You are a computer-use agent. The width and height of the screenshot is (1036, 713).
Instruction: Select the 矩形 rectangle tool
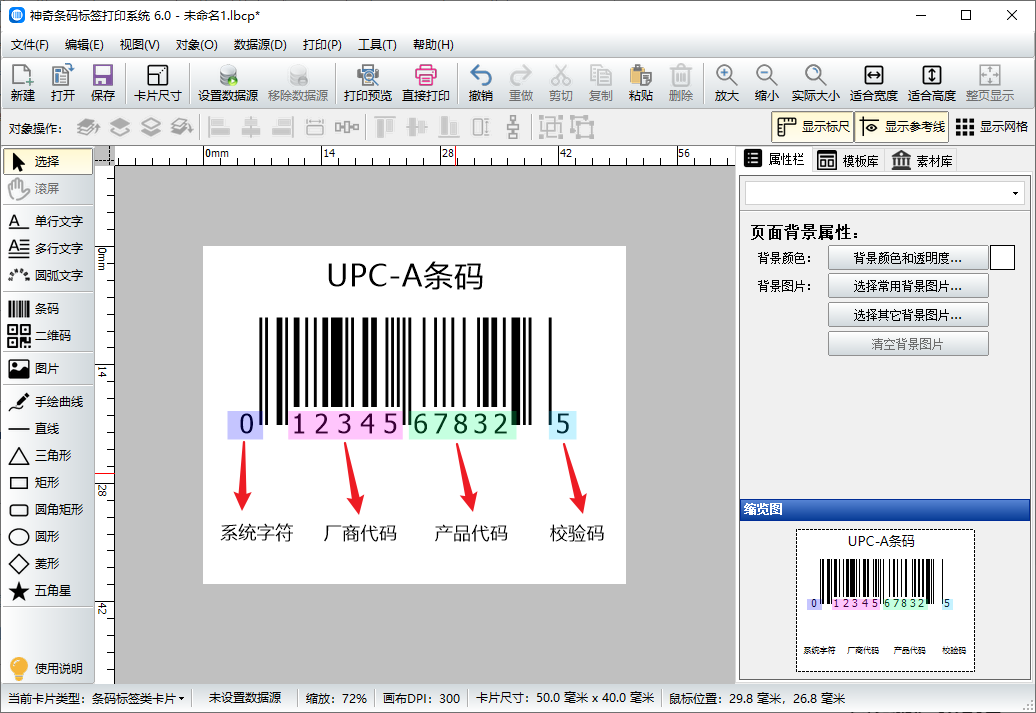point(48,482)
